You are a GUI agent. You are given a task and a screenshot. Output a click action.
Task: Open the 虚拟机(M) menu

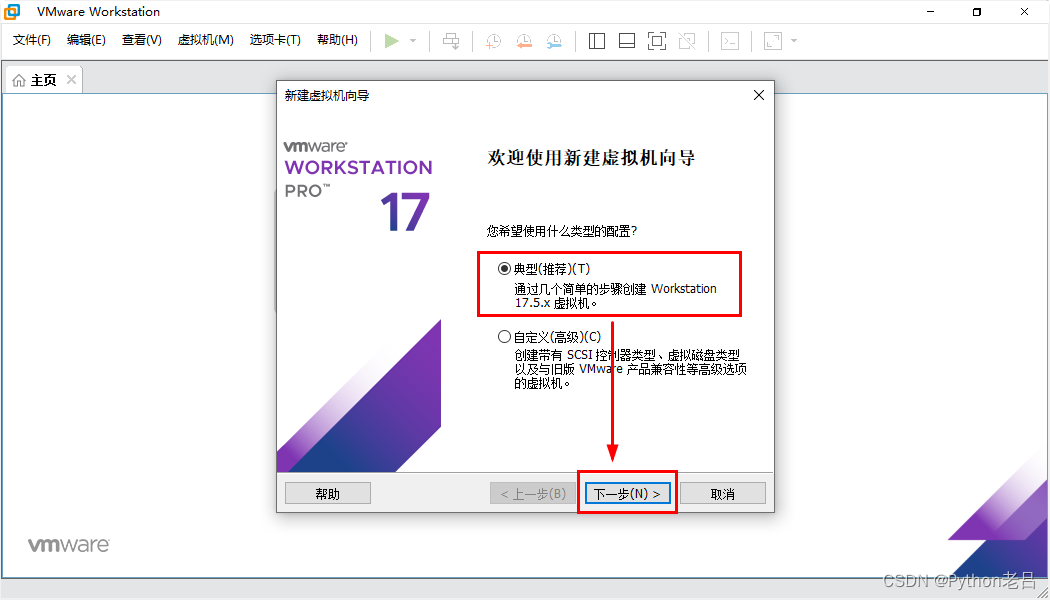[206, 40]
